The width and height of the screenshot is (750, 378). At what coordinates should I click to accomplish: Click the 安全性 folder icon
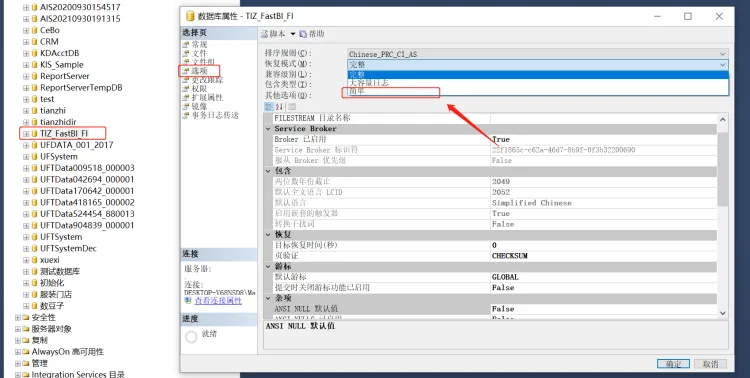[x=26, y=317]
